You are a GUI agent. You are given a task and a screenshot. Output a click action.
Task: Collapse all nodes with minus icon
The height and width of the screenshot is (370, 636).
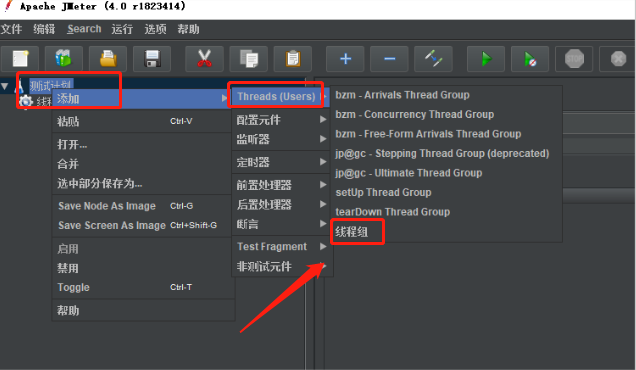click(x=389, y=59)
